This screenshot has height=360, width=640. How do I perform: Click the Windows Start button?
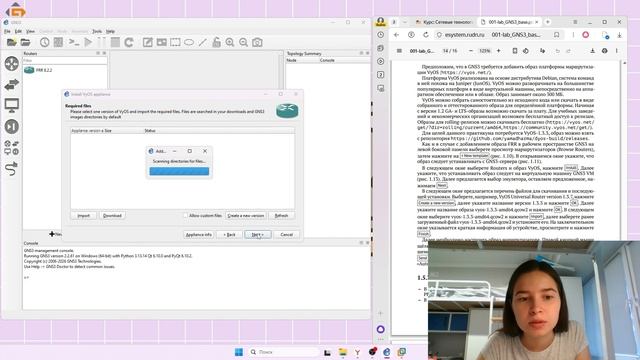pyautogui.click(x=239, y=352)
